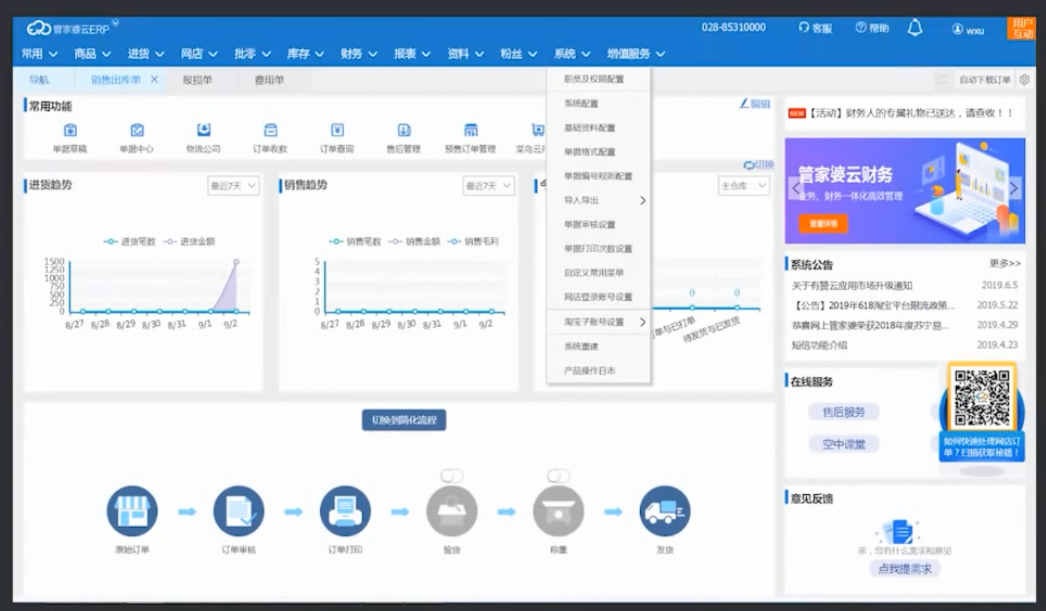Click the QR code image
The width and height of the screenshot is (1046, 611).
click(981, 398)
